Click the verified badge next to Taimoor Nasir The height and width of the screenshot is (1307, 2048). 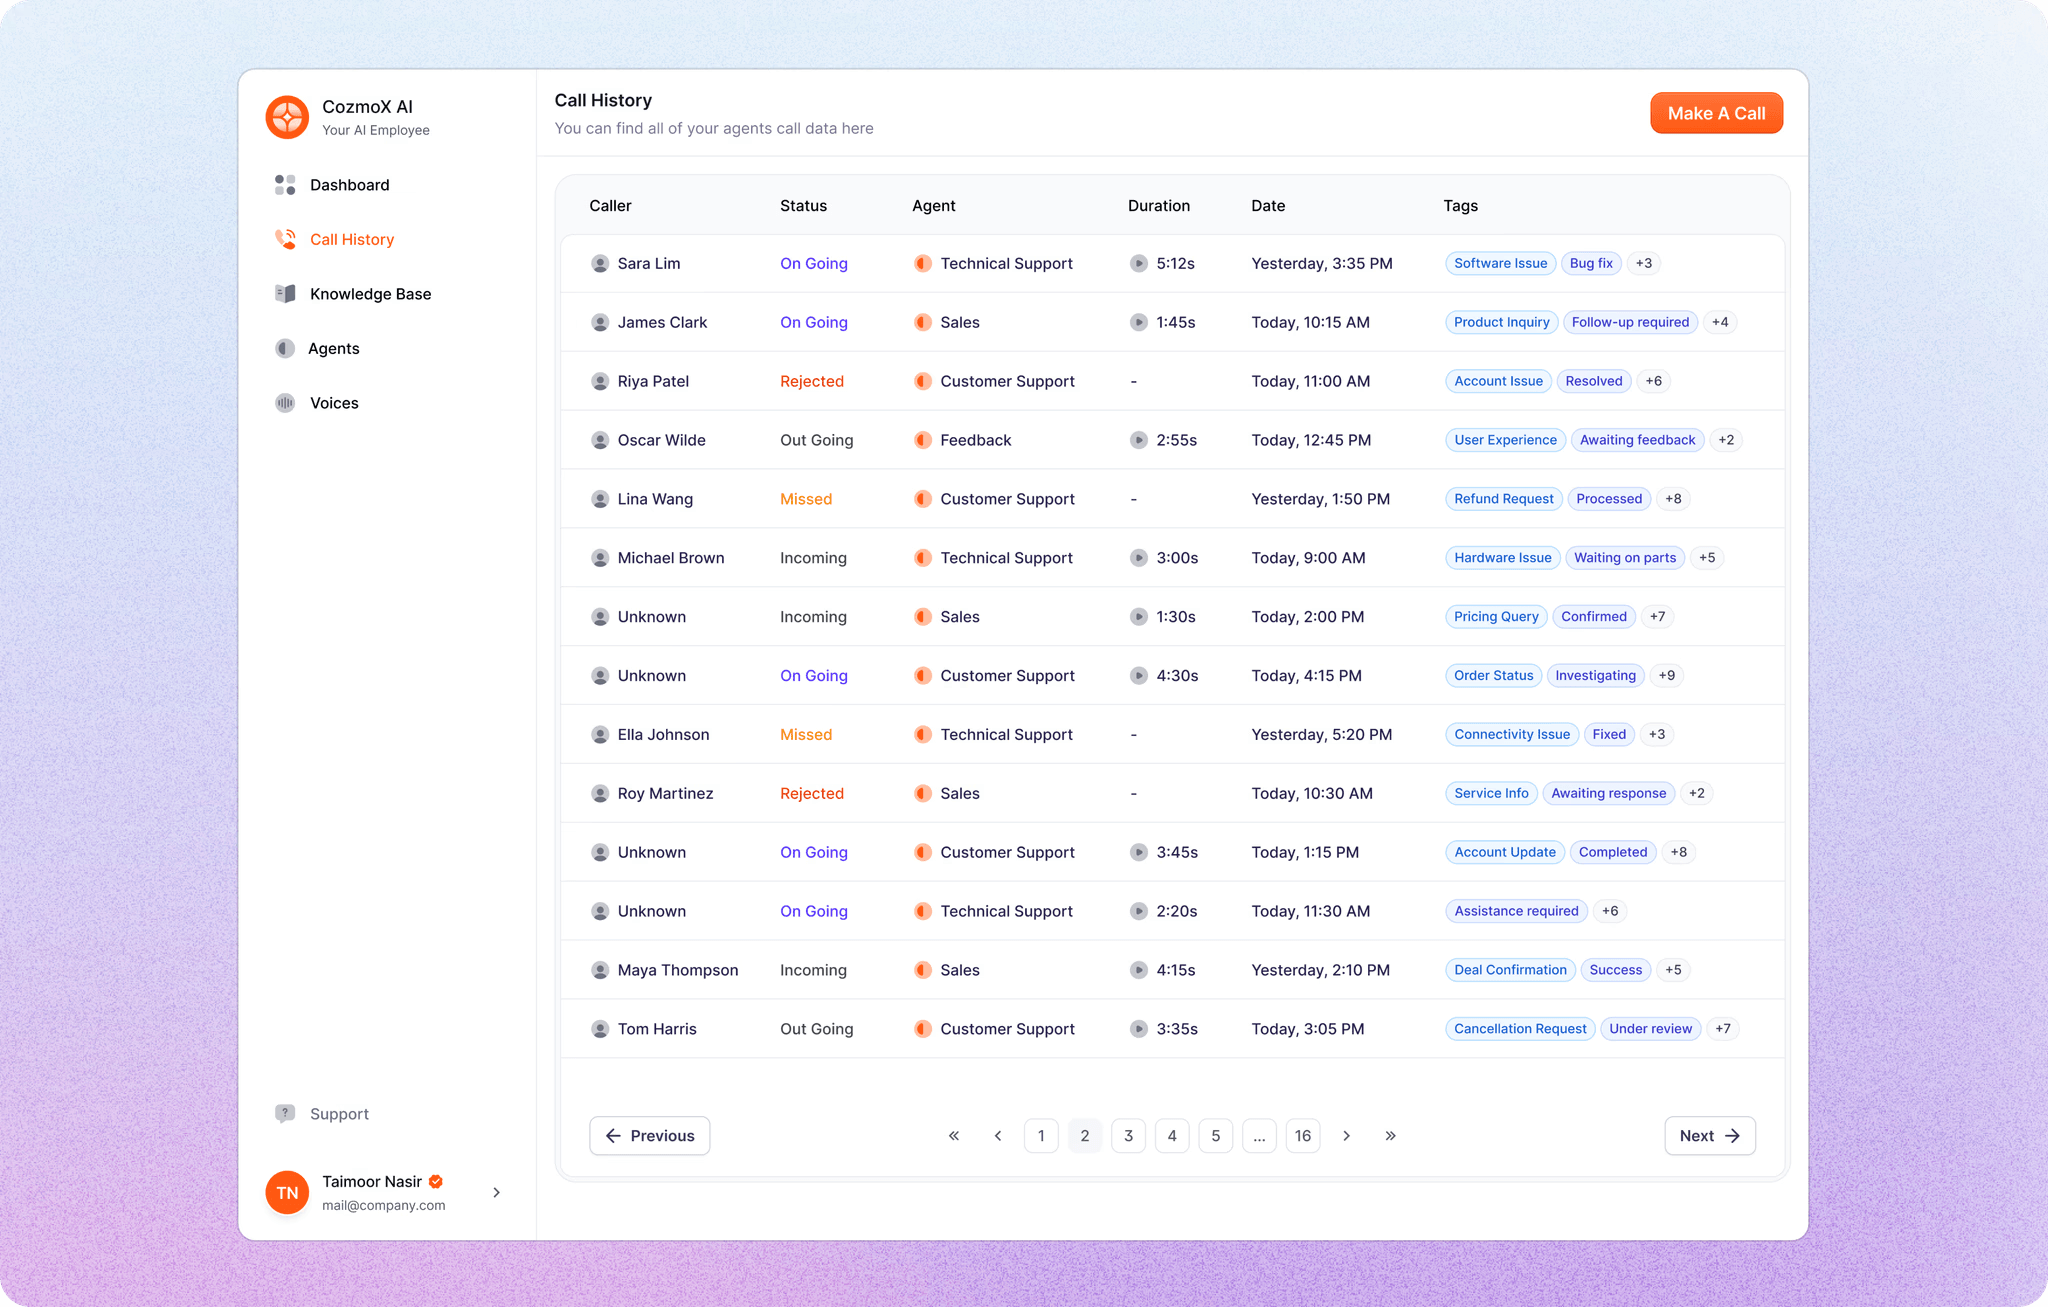point(435,1181)
